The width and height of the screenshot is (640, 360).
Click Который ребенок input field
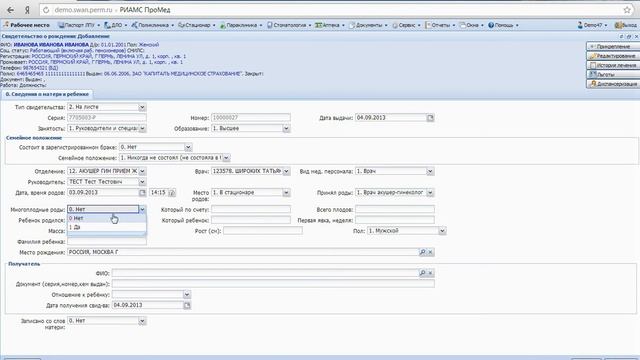[x=251, y=220]
